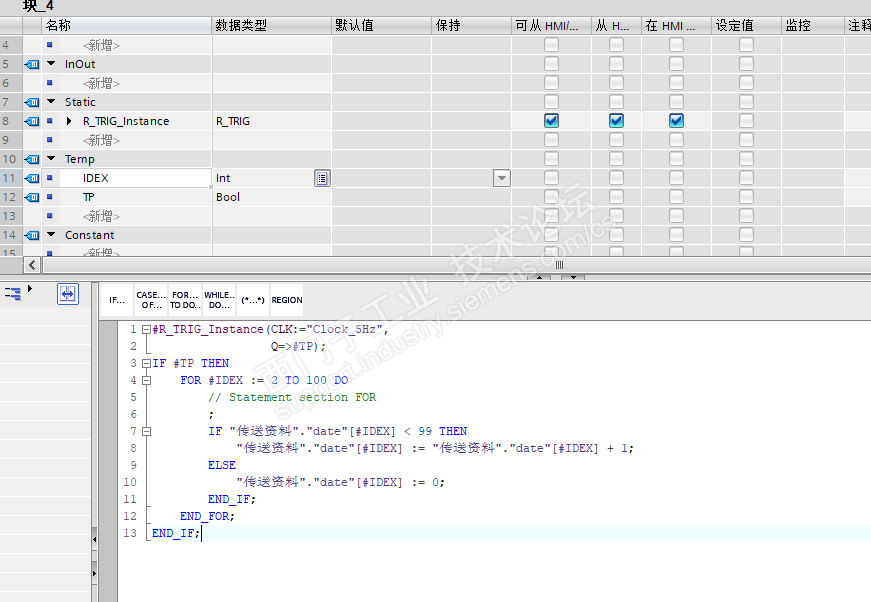Click the outline list icon left of editor
871x602 pixels.
click(13, 293)
